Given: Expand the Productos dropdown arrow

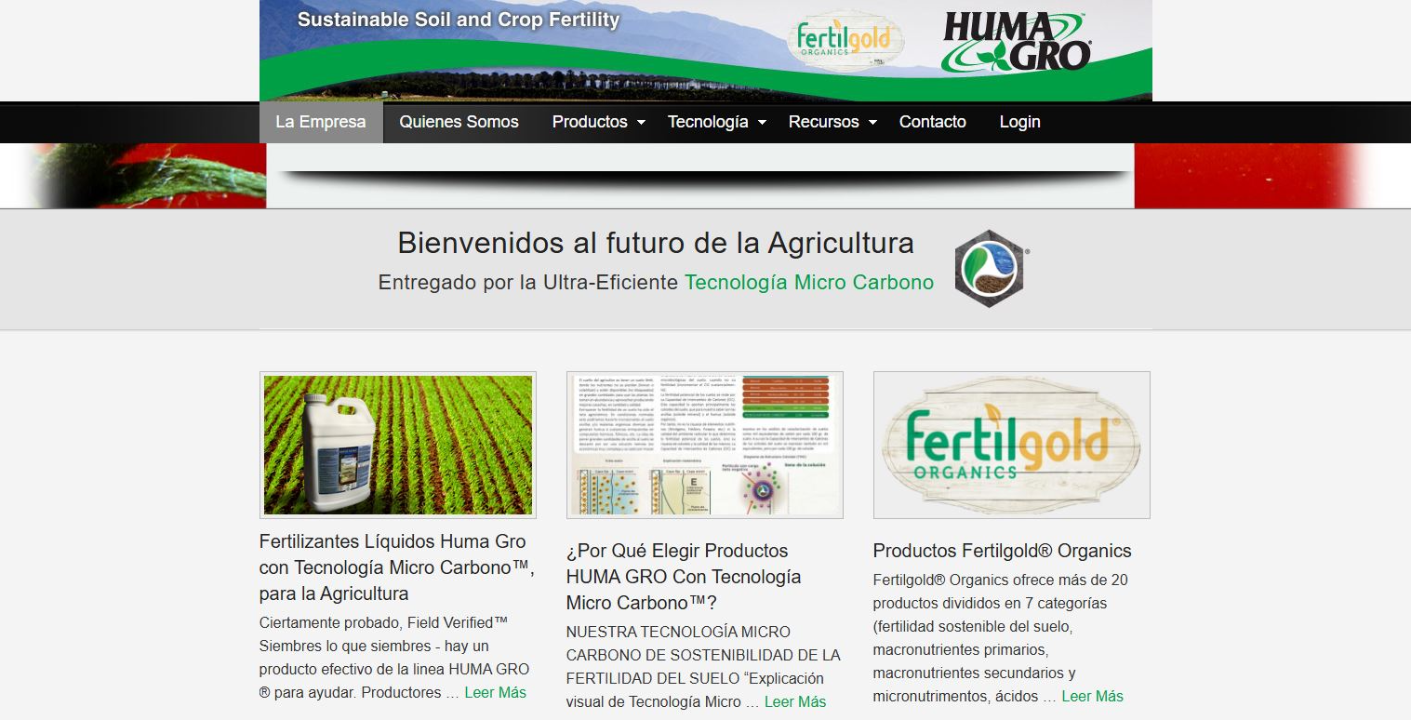Looking at the screenshot, I should tap(642, 122).
